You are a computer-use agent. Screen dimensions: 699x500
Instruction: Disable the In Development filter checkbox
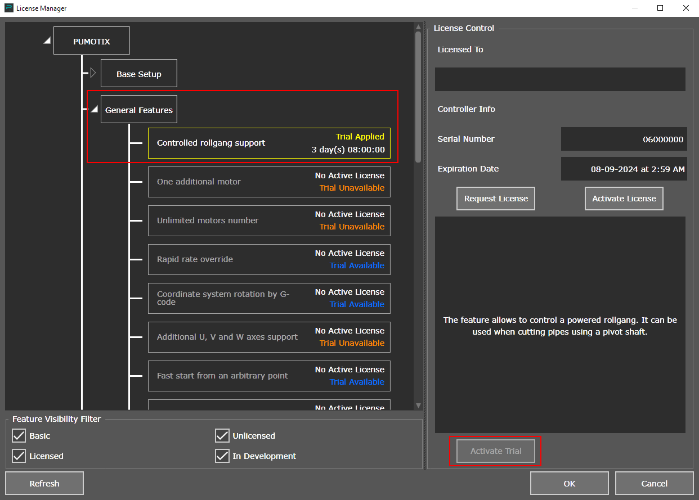(x=223, y=456)
